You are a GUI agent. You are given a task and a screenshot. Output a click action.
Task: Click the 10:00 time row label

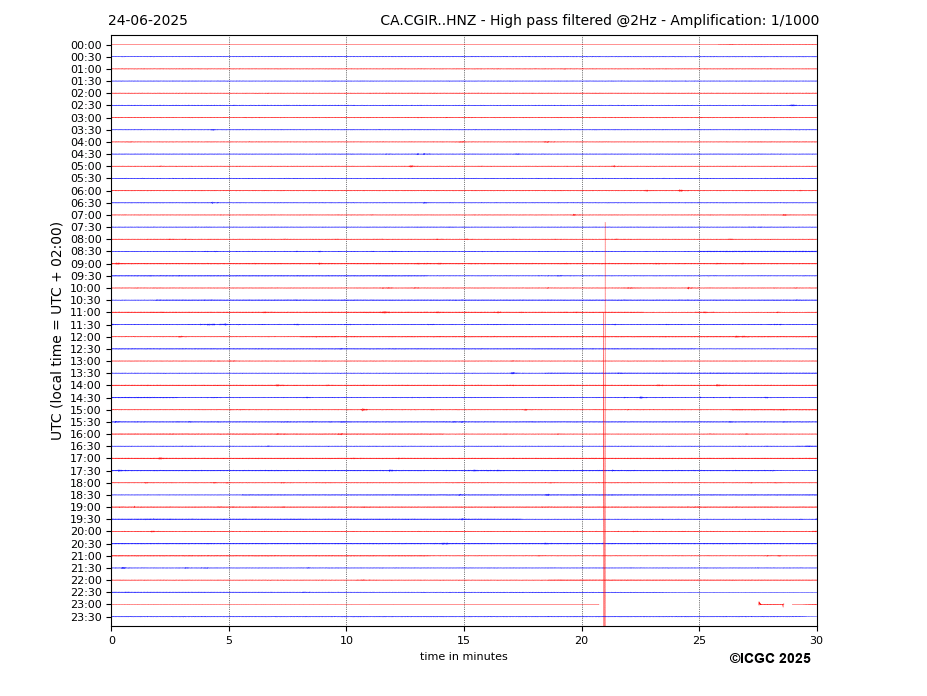click(x=86, y=289)
